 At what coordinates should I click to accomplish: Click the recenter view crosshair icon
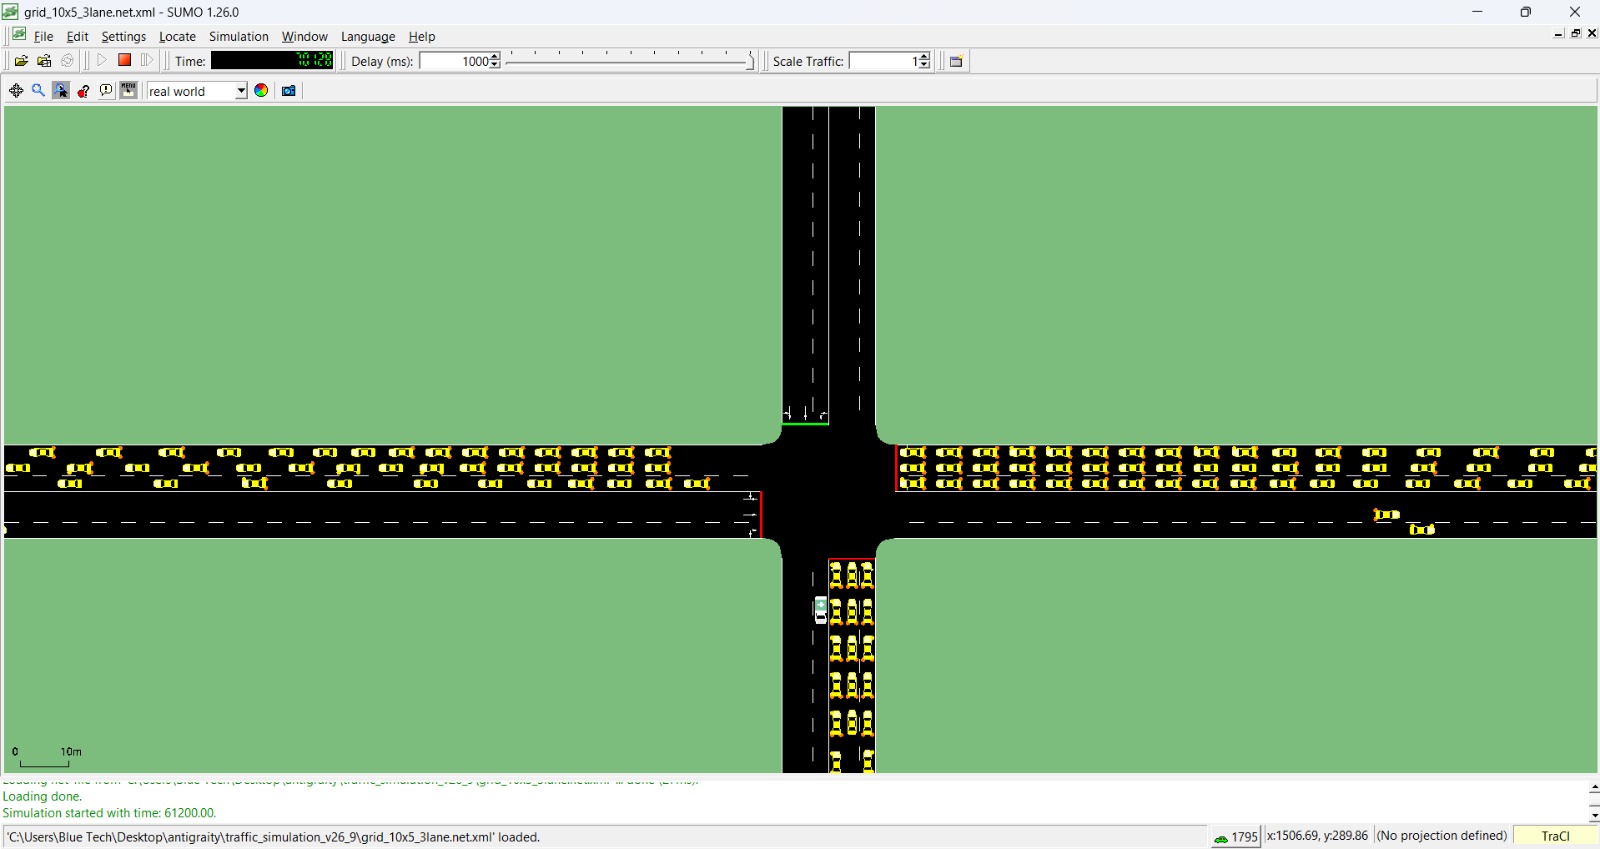tap(16, 91)
